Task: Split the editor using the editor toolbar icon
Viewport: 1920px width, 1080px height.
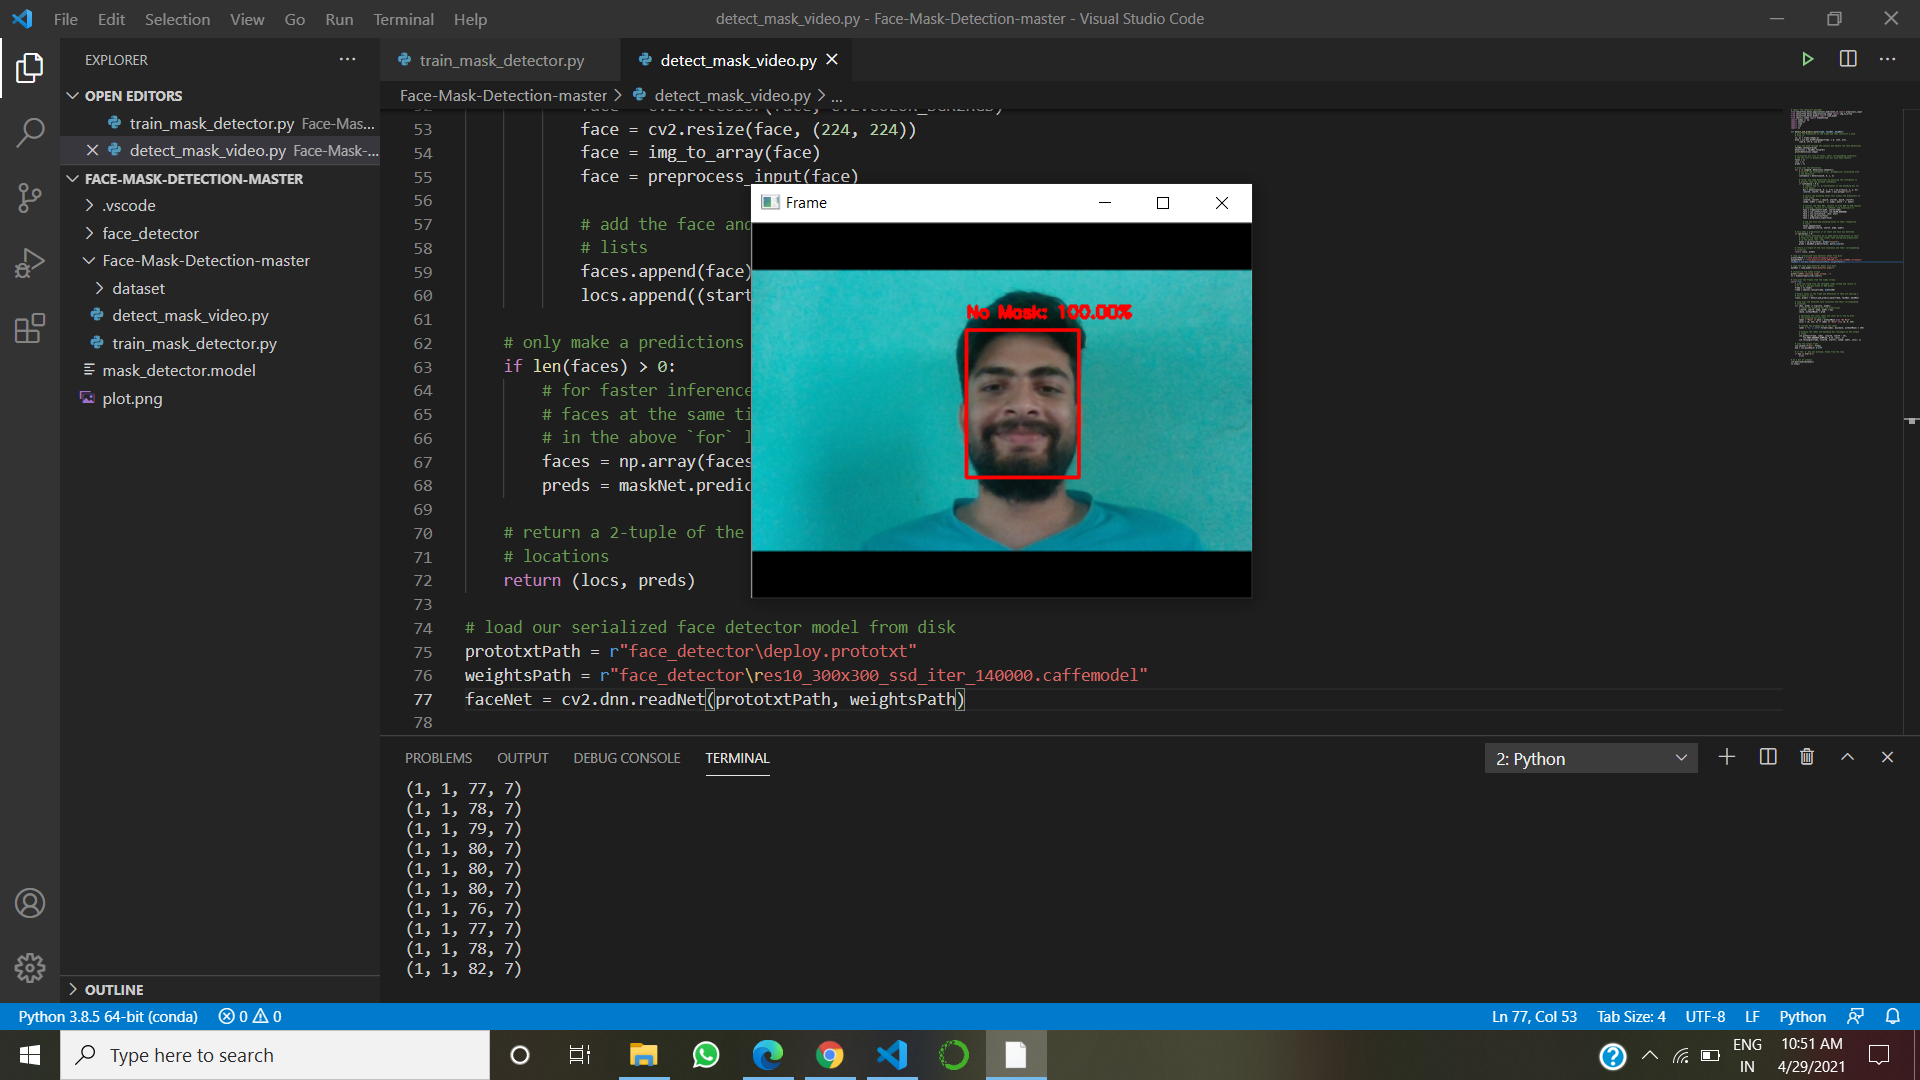Action: pos(1847,59)
